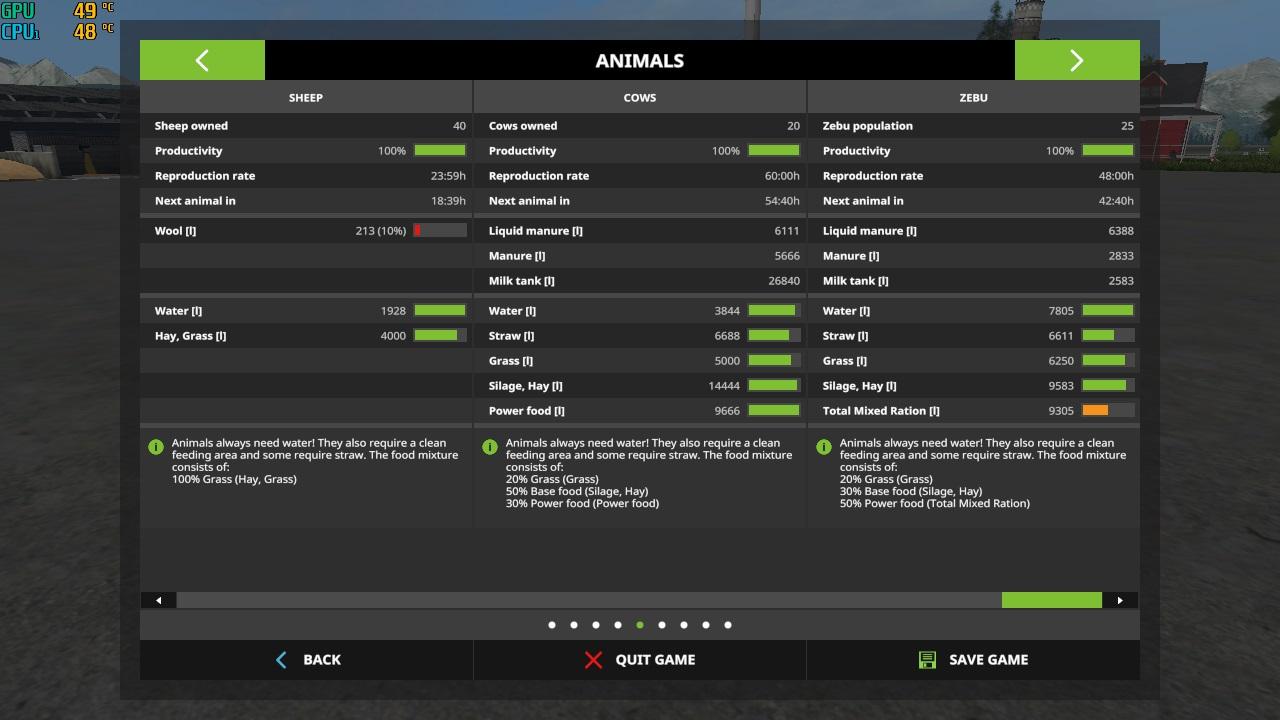The height and width of the screenshot is (720, 1280).
Task: Go to the previous menu page arrow
Action: click(x=202, y=60)
